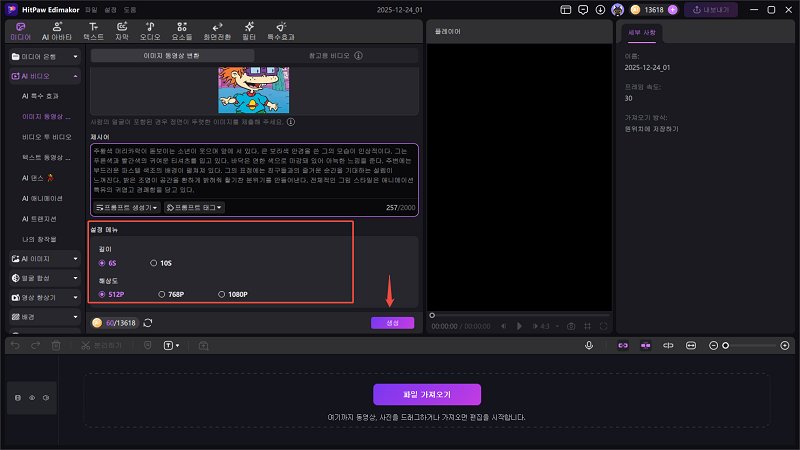Screen dimensions: 800x450
Task: Open the 특수효과 (Special effects) tool
Action: pos(281,31)
